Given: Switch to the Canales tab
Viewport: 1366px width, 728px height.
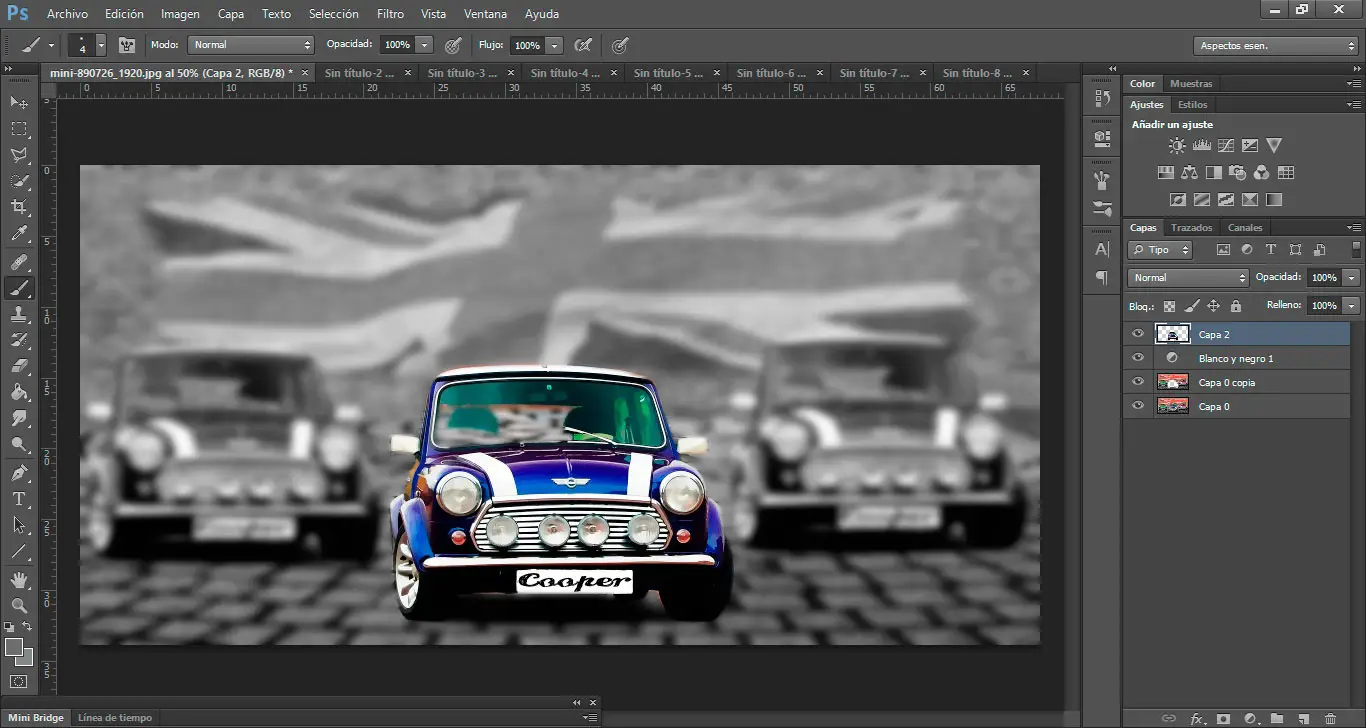Looking at the screenshot, I should coord(1245,228).
